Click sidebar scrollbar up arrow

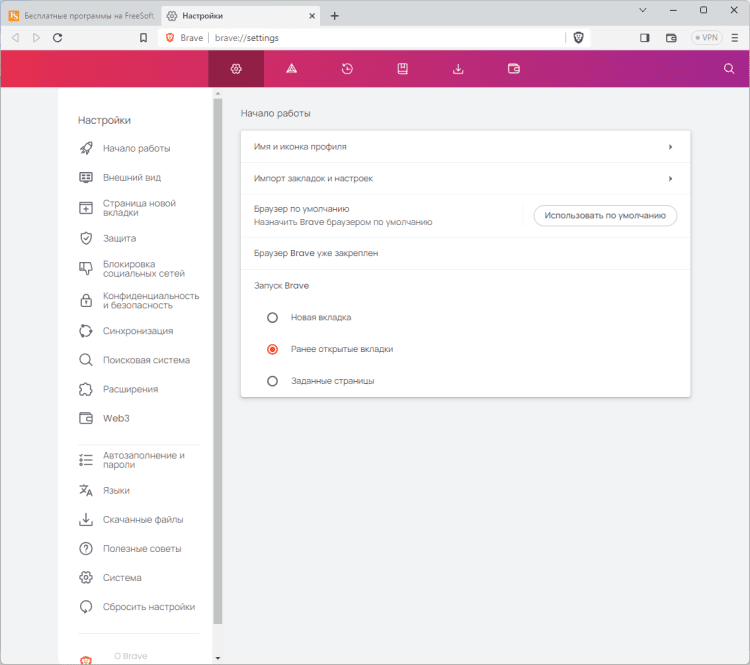(218, 94)
